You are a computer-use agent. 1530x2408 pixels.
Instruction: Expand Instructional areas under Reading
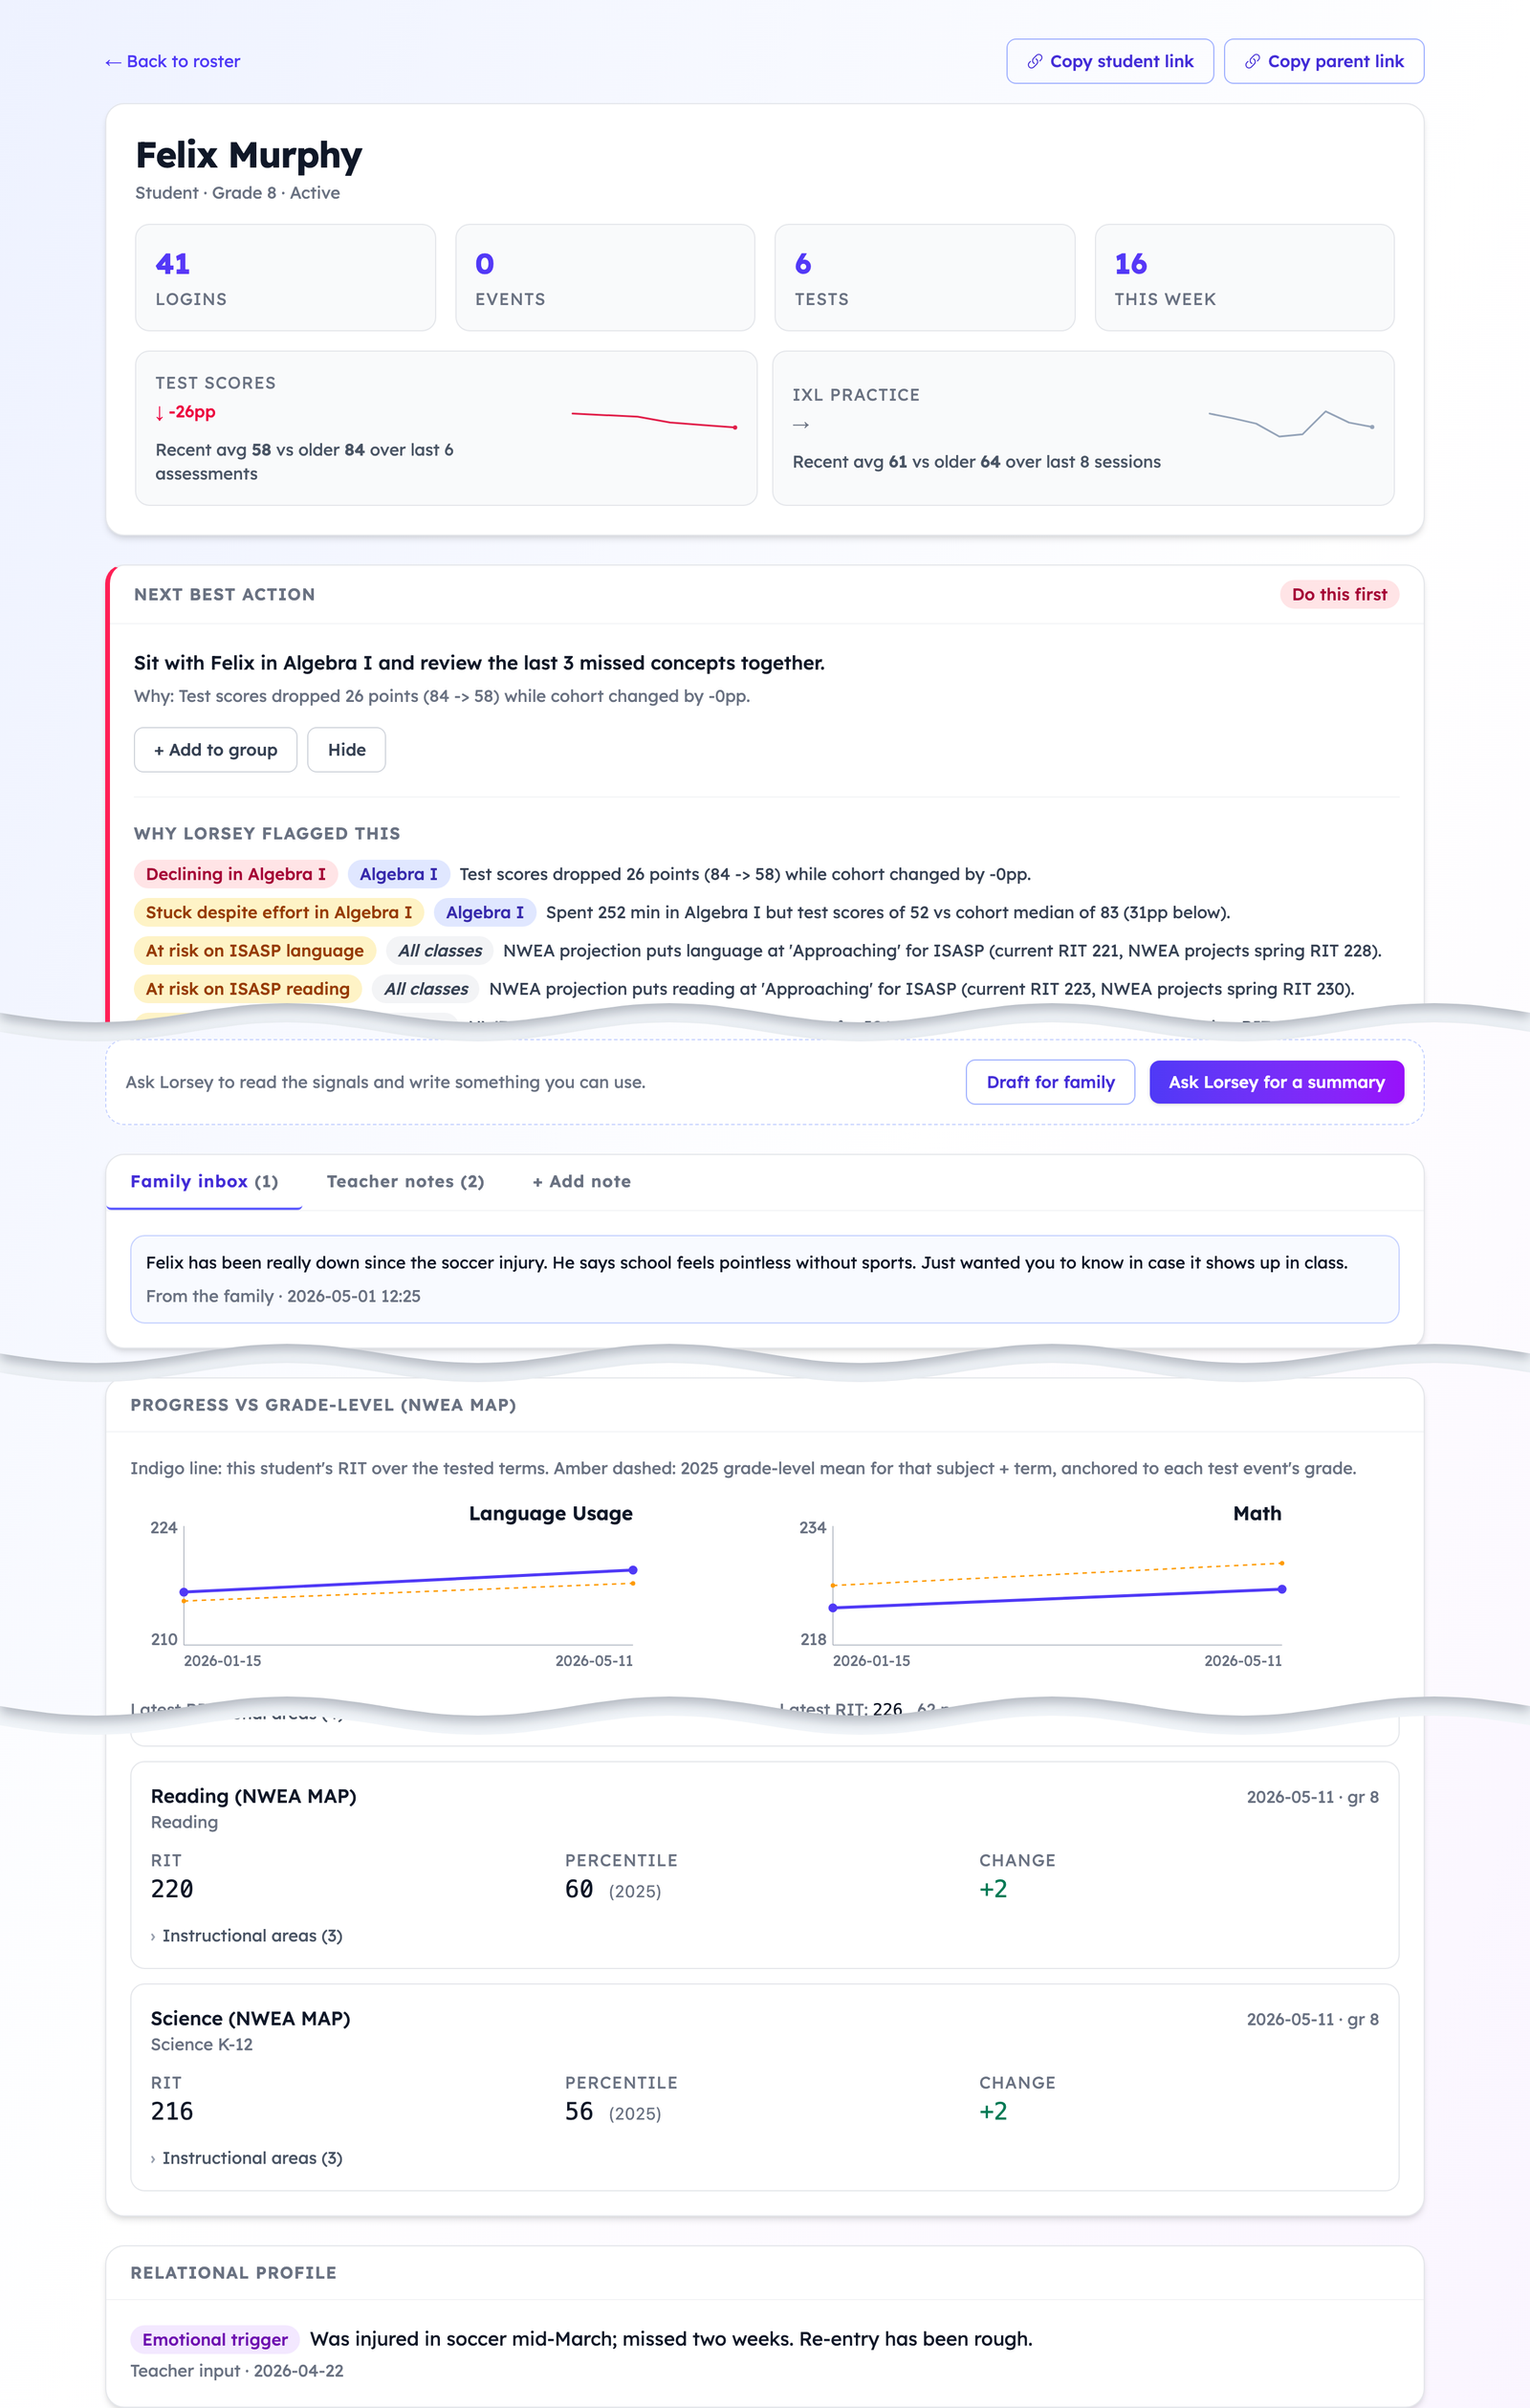pos(246,1935)
